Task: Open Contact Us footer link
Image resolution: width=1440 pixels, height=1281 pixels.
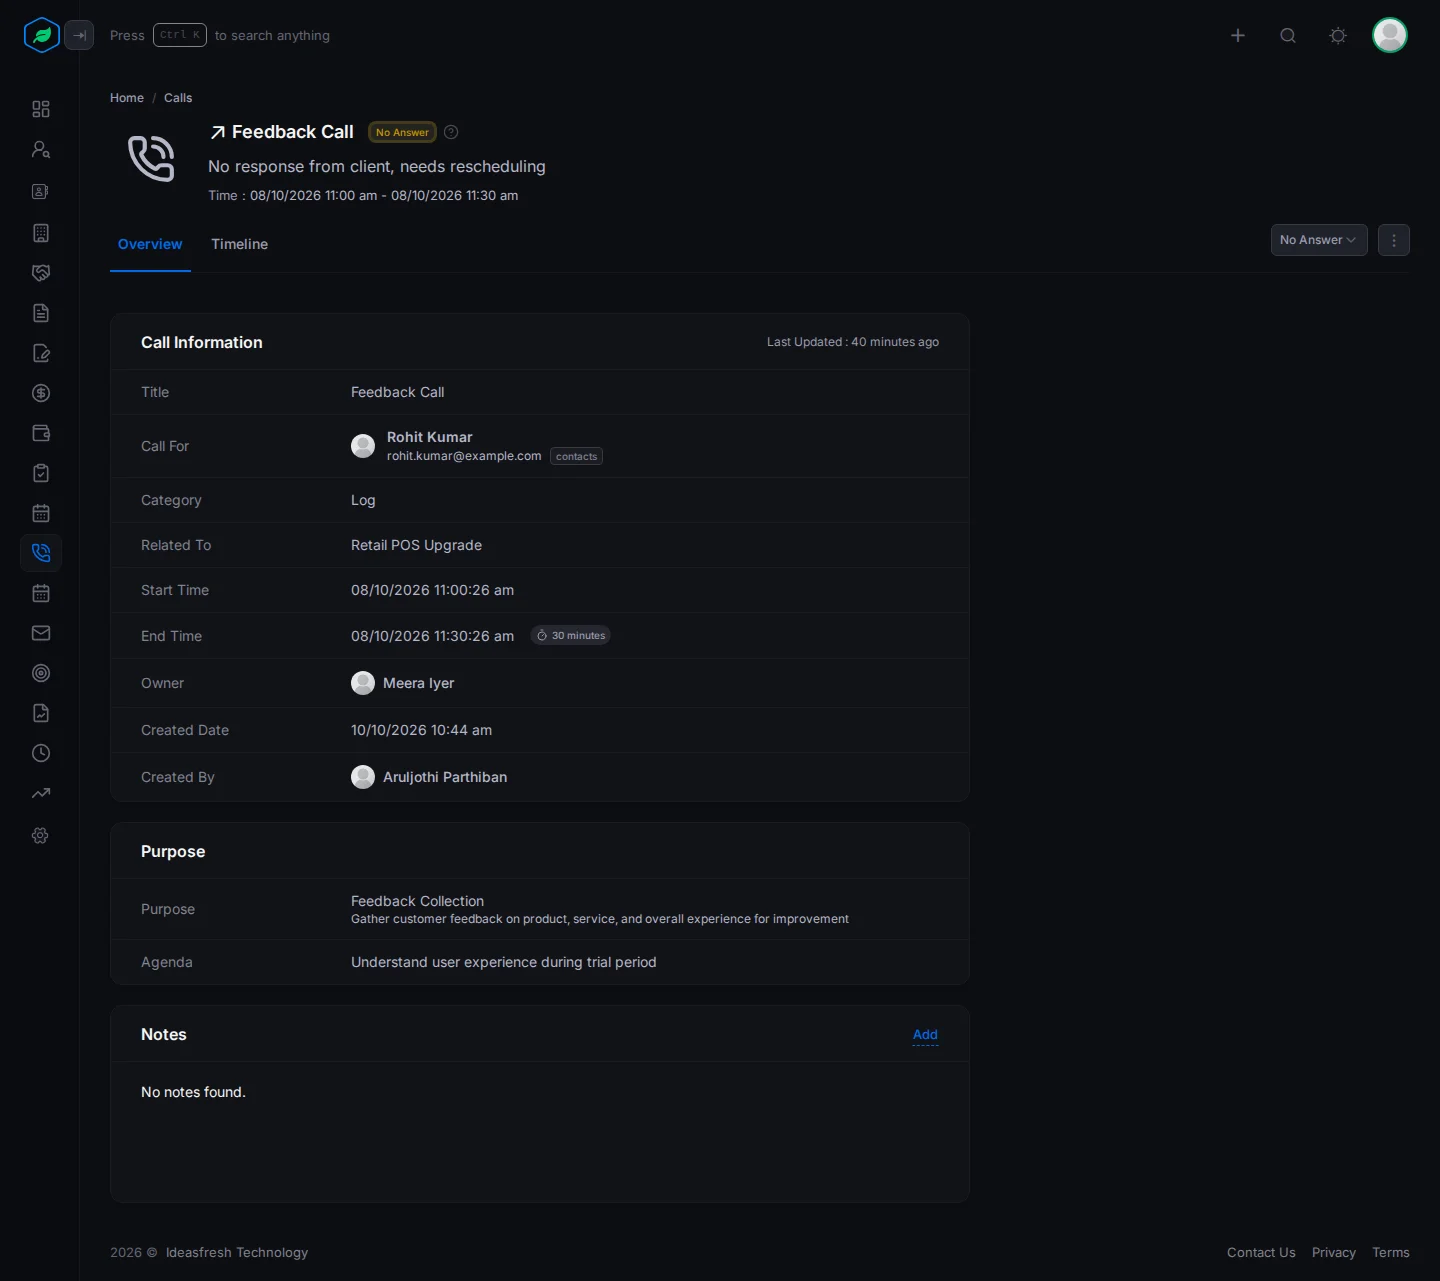Action: (x=1261, y=1252)
